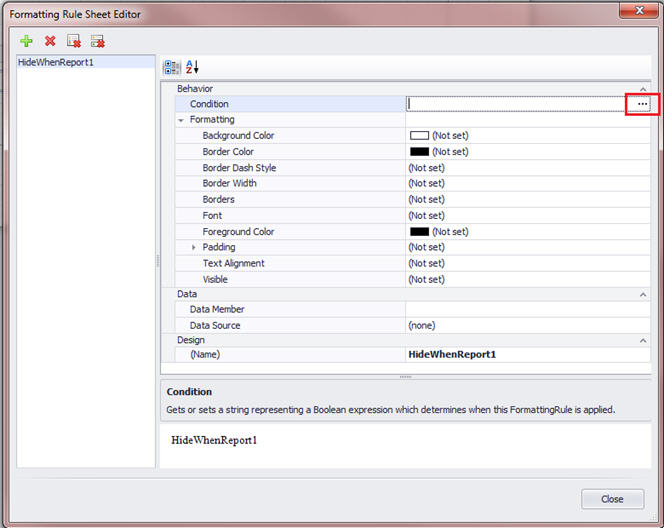The width and height of the screenshot is (664, 528).
Task: Click the Background Color swatch
Action: (419, 136)
